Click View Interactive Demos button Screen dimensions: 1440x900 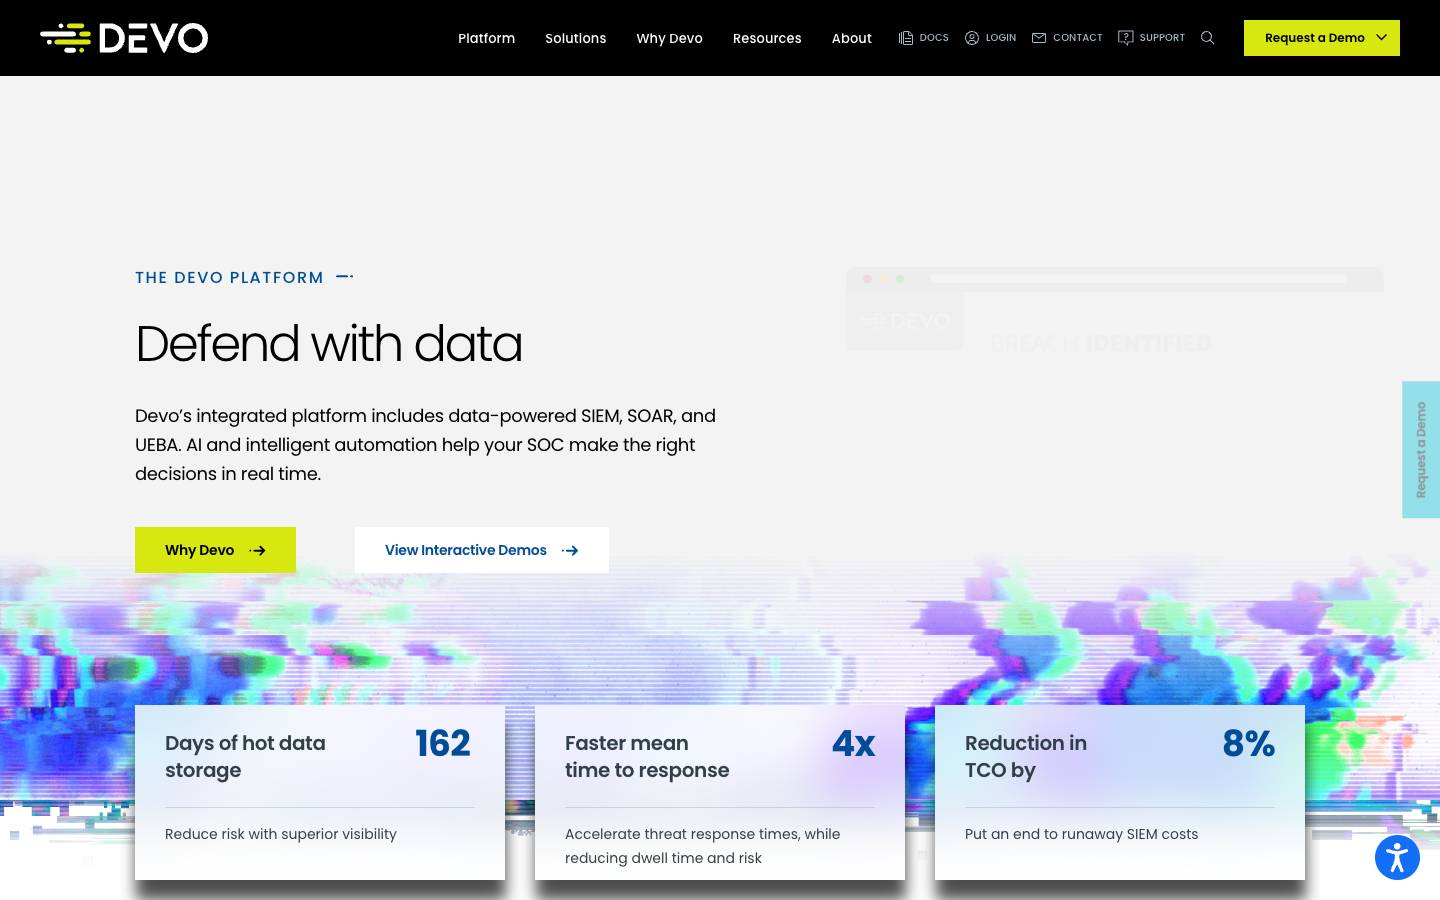click(x=482, y=550)
